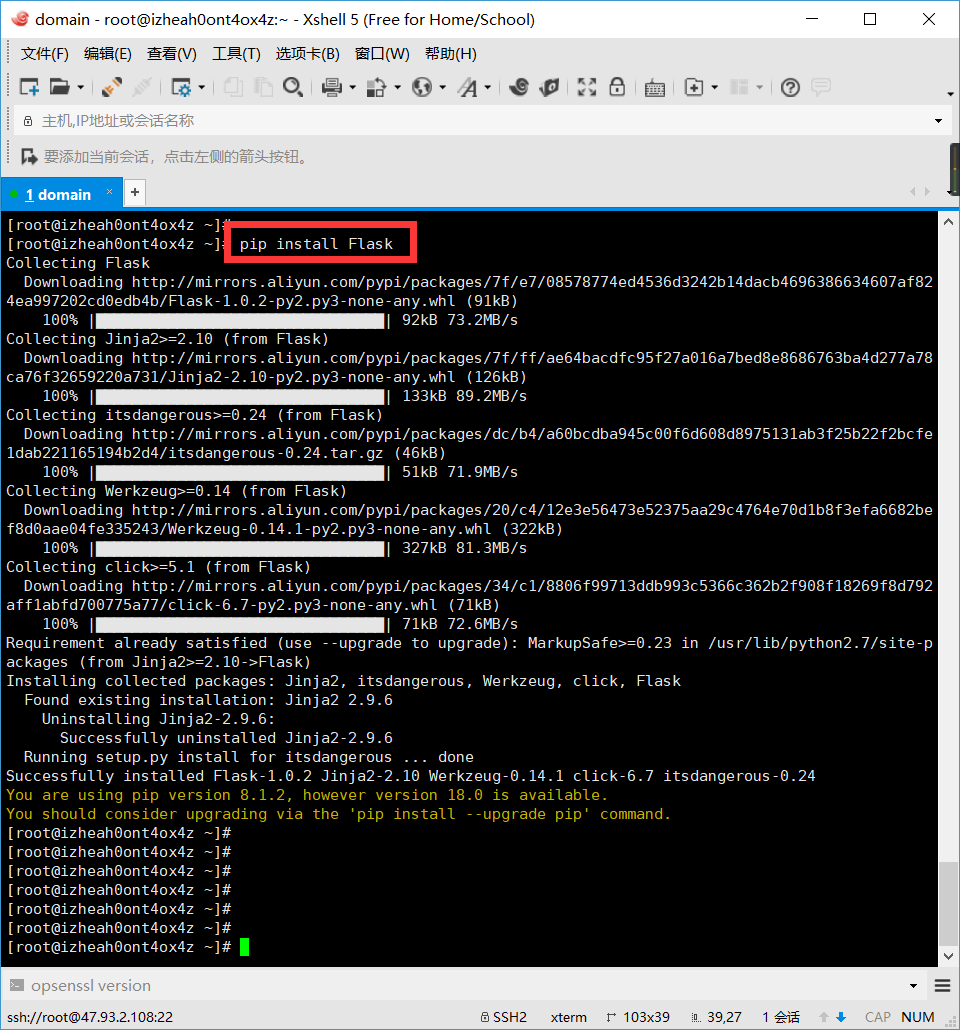Click the greyed tab arrangement layout icon
The height and width of the screenshot is (1030, 960).
pyautogui.click(x=740, y=87)
